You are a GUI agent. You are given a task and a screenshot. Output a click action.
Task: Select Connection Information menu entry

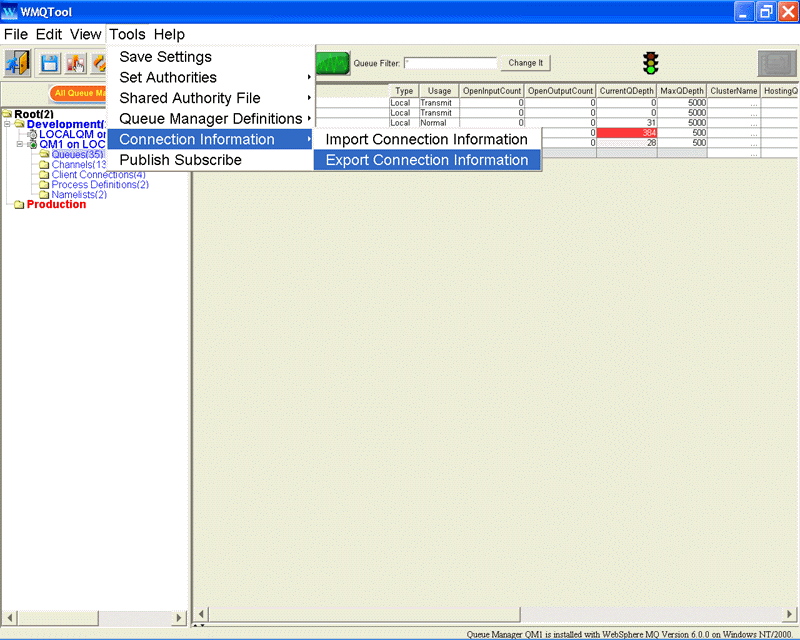(210, 139)
